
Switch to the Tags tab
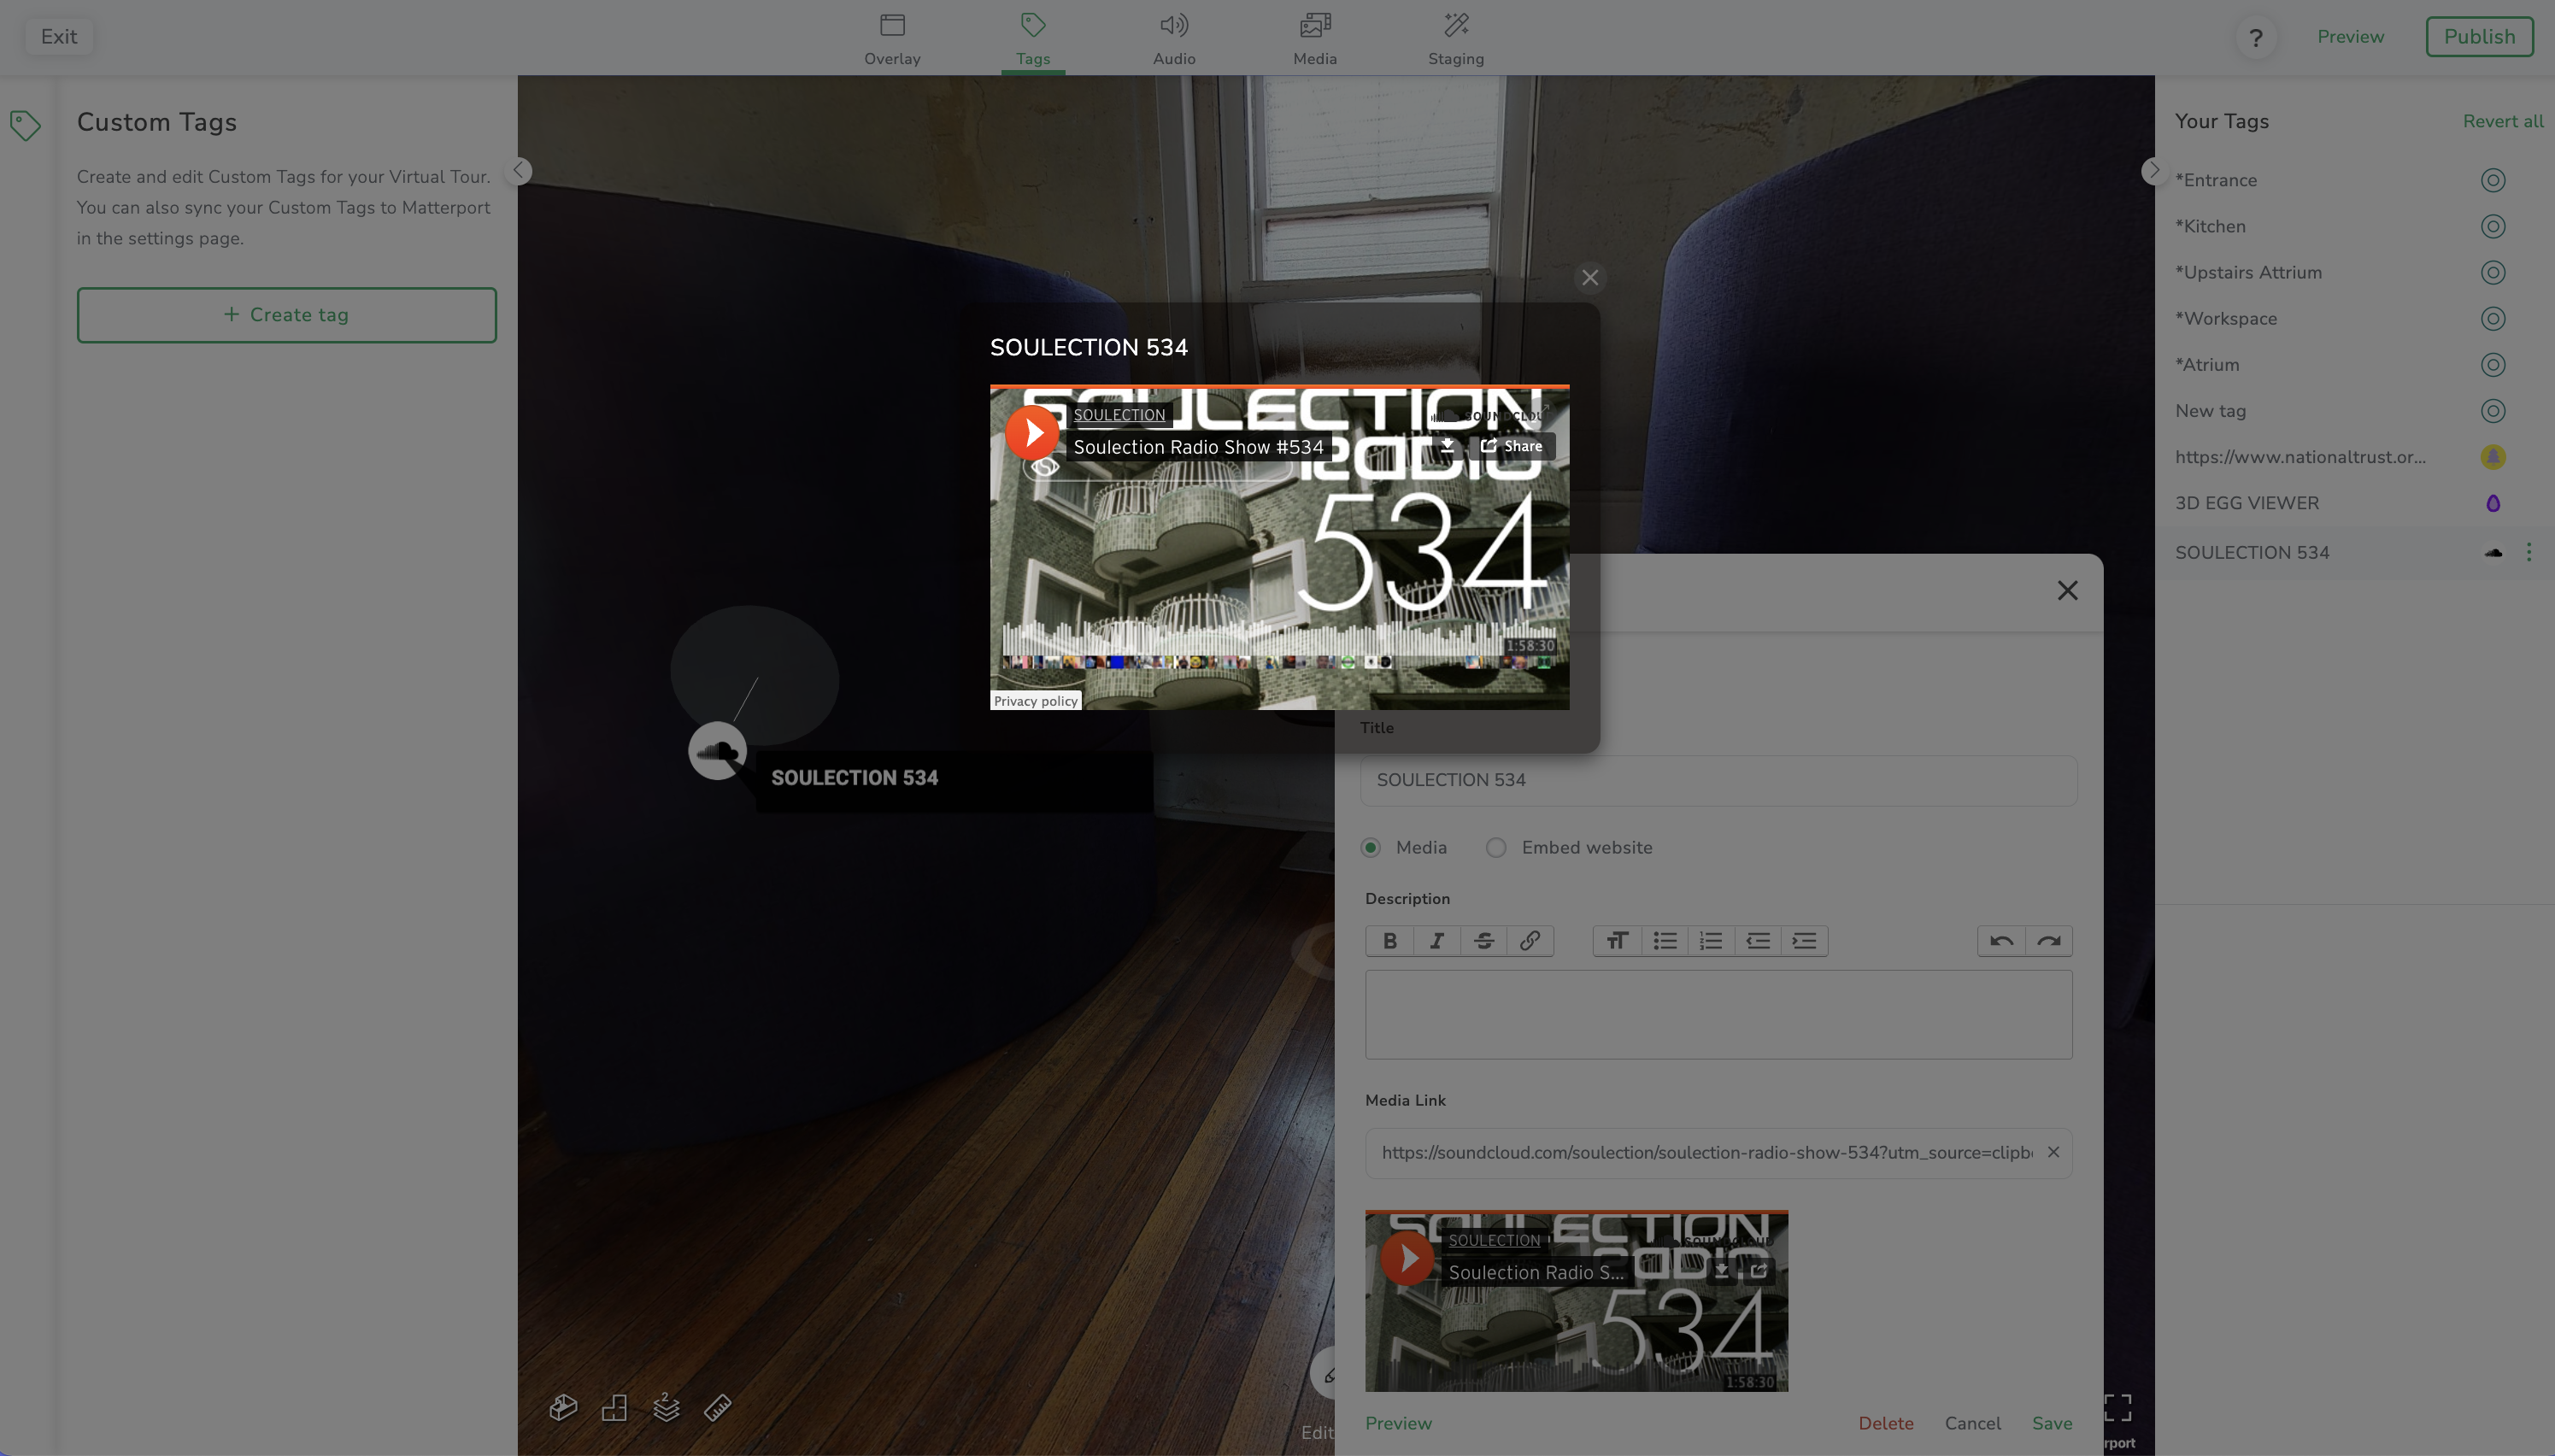pos(1033,38)
